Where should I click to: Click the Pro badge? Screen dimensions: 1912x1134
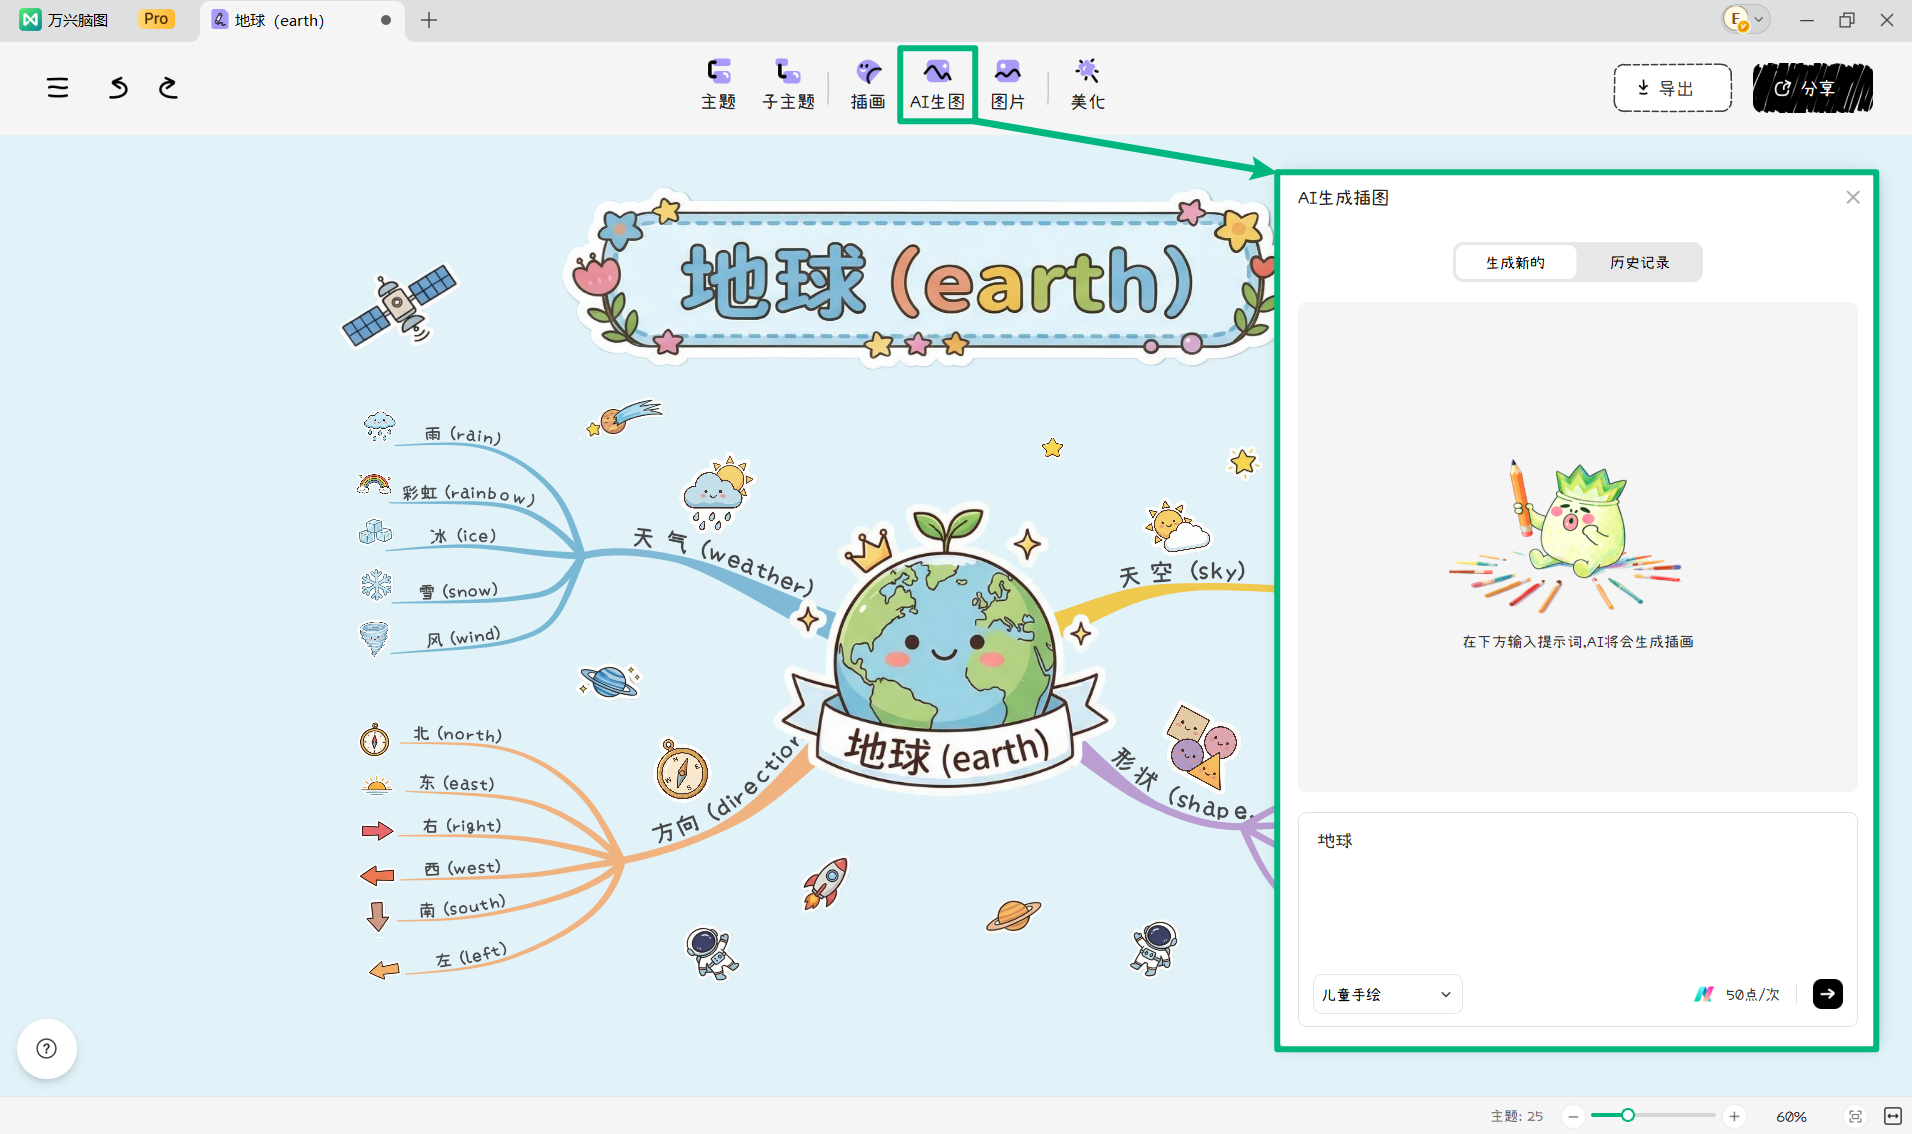pyautogui.click(x=156, y=19)
